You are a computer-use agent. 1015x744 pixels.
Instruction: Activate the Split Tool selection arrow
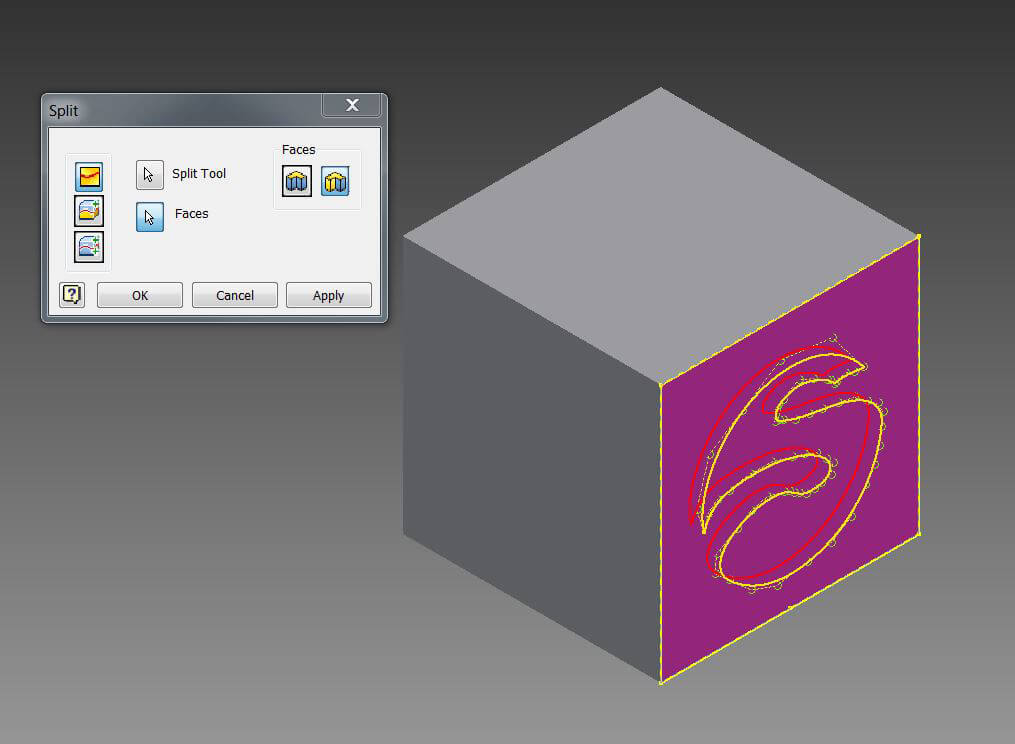(x=150, y=175)
